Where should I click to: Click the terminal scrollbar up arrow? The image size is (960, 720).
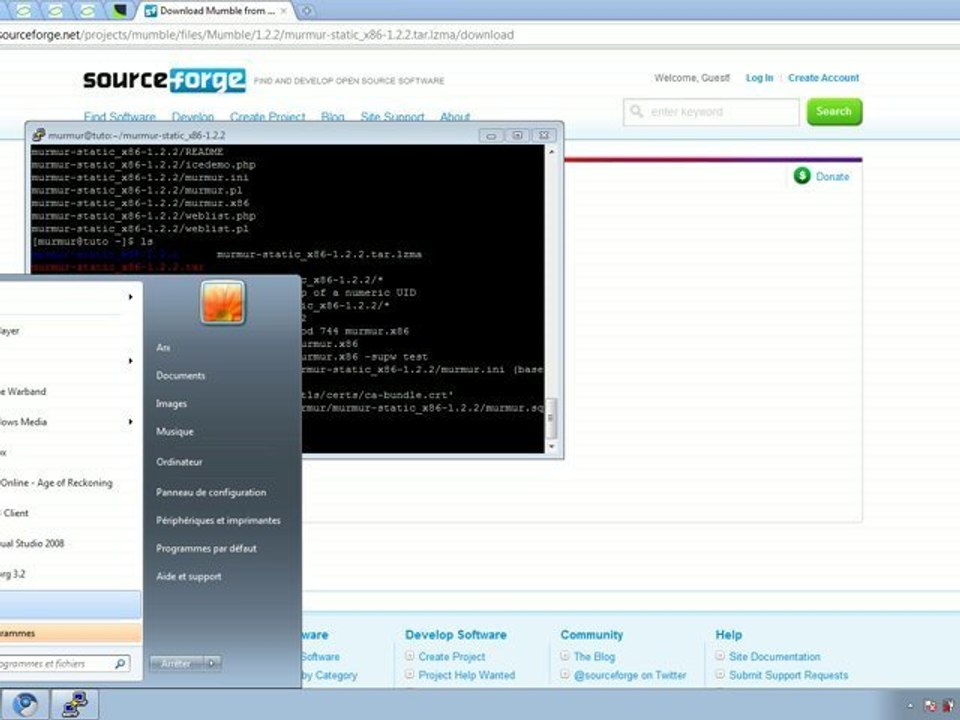pos(552,151)
